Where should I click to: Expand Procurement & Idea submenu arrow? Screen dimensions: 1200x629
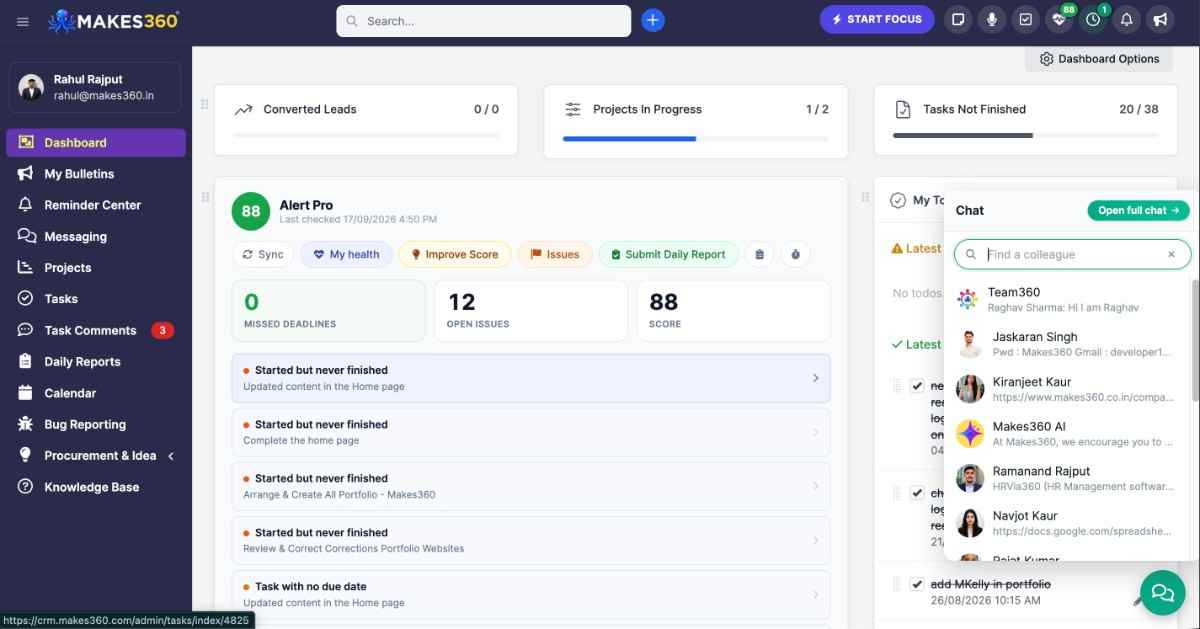click(171, 456)
